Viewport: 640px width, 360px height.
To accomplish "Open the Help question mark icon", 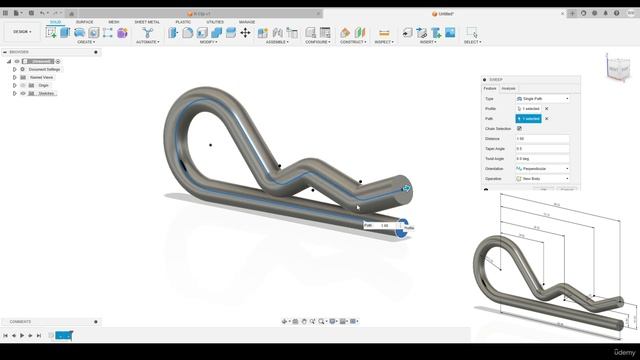I will click(x=616, y=13).
